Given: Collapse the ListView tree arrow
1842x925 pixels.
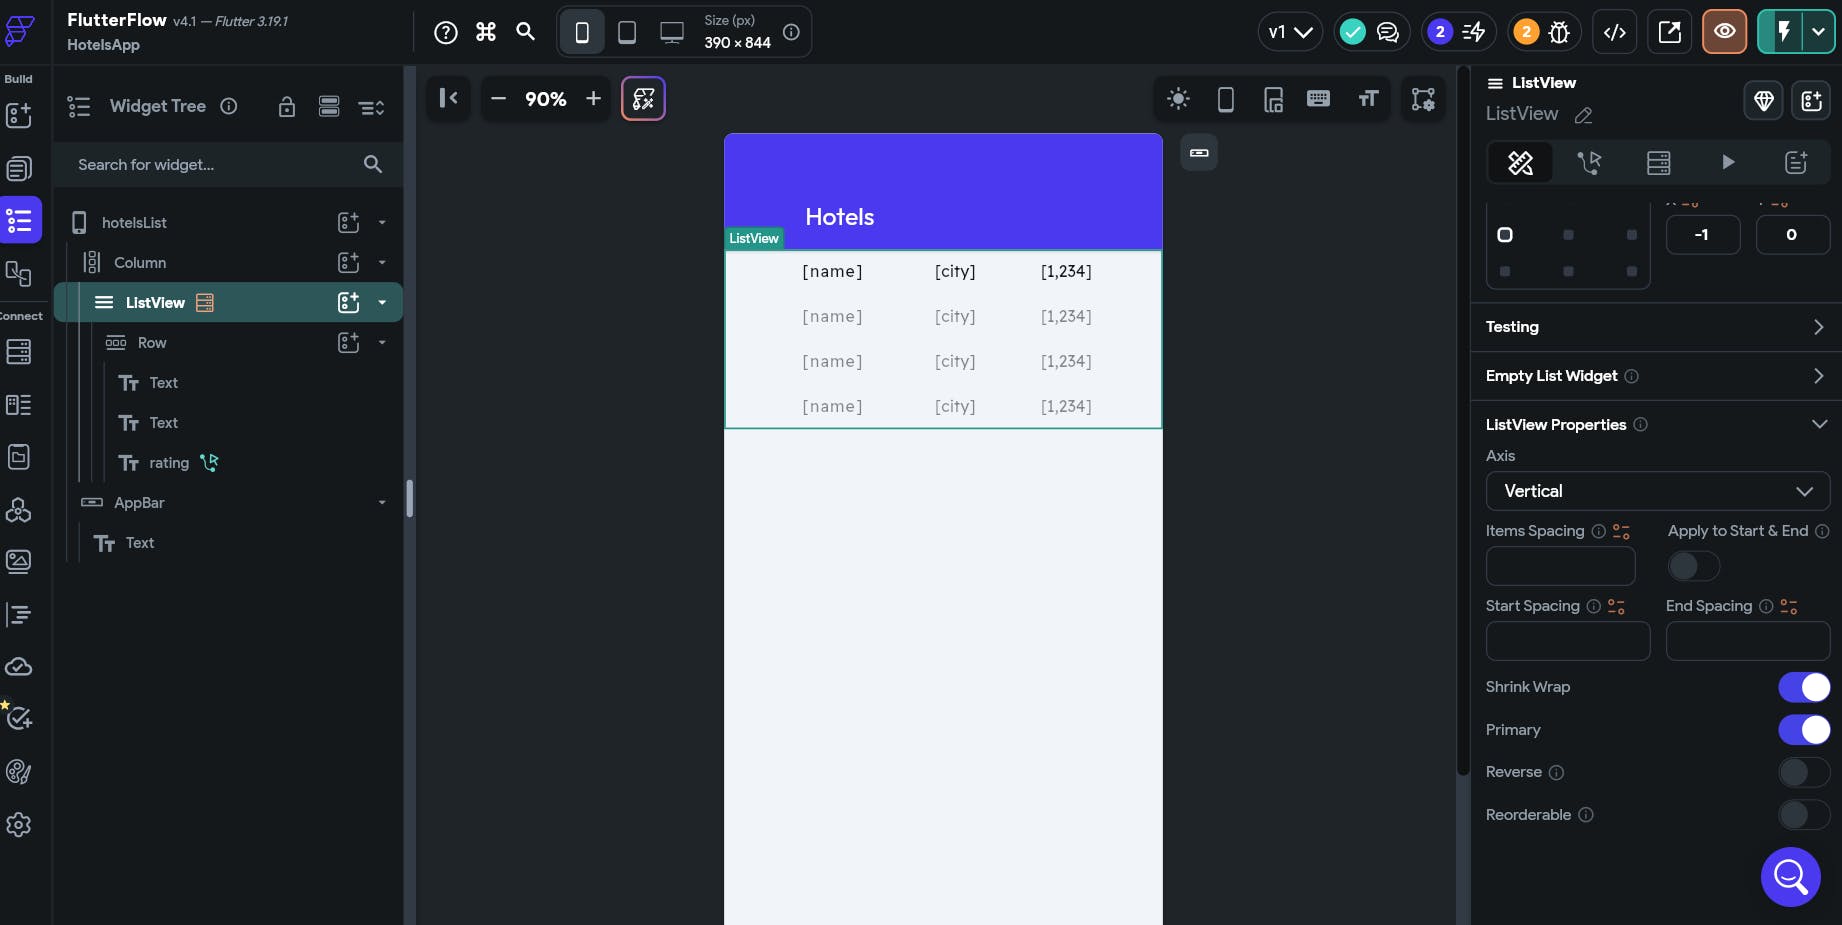Looking at the screenshot, I should point(382,302).
